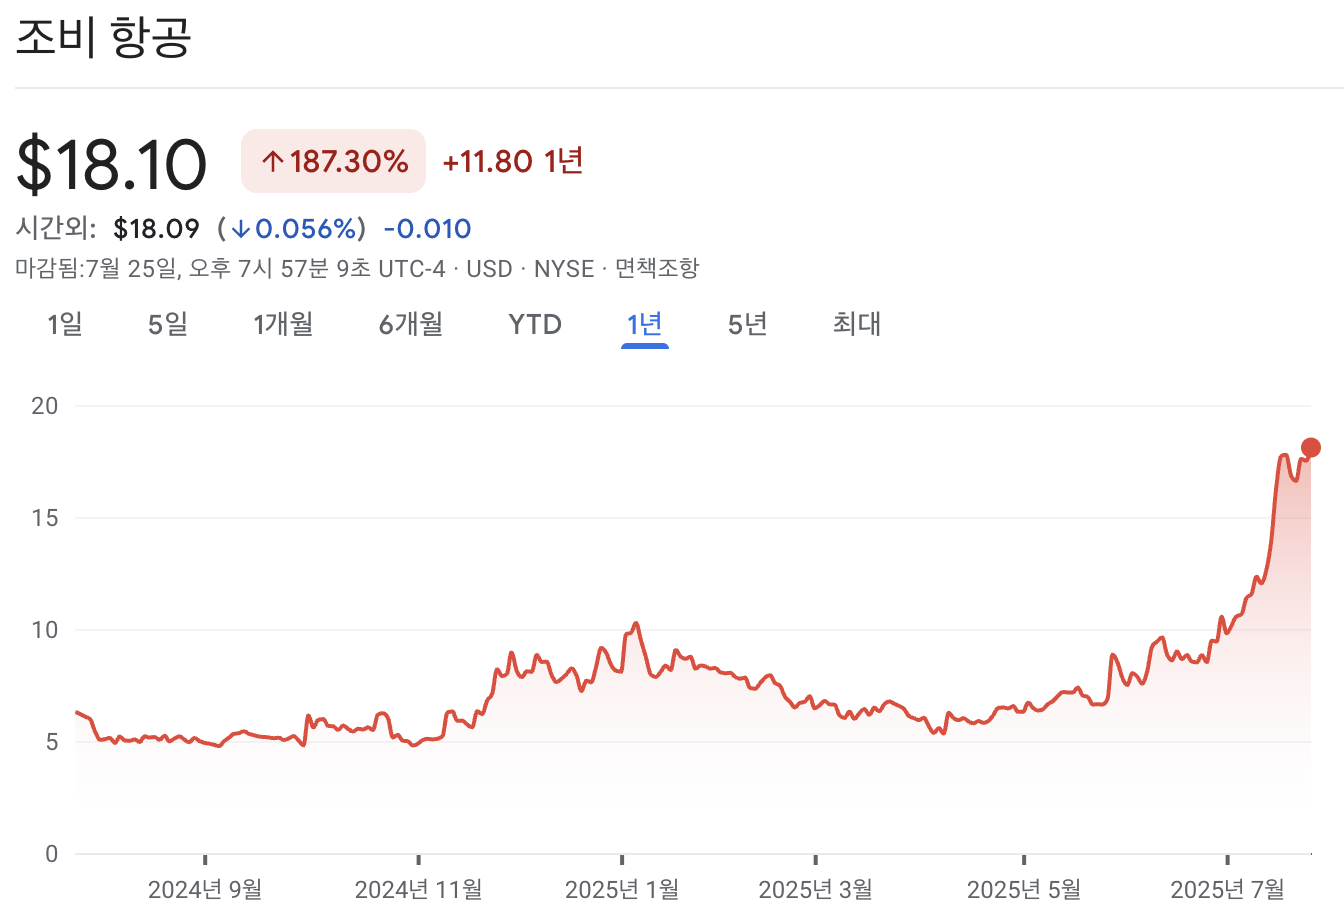Open the 최대 chart view
This screenshot has width=1344, height=924.
855,324
